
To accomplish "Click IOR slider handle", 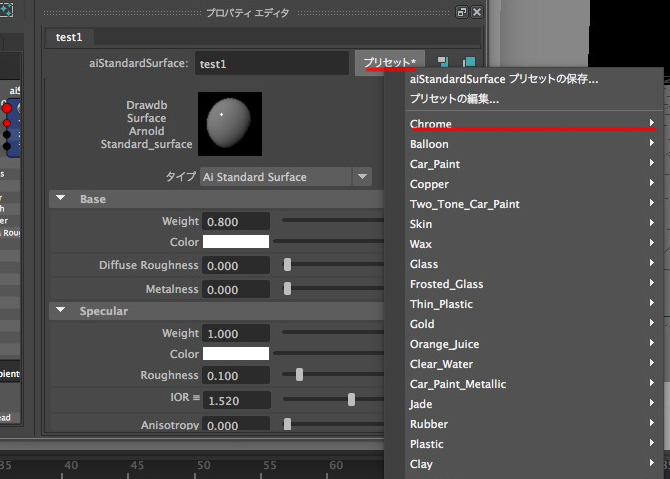I will click(351, 400).
